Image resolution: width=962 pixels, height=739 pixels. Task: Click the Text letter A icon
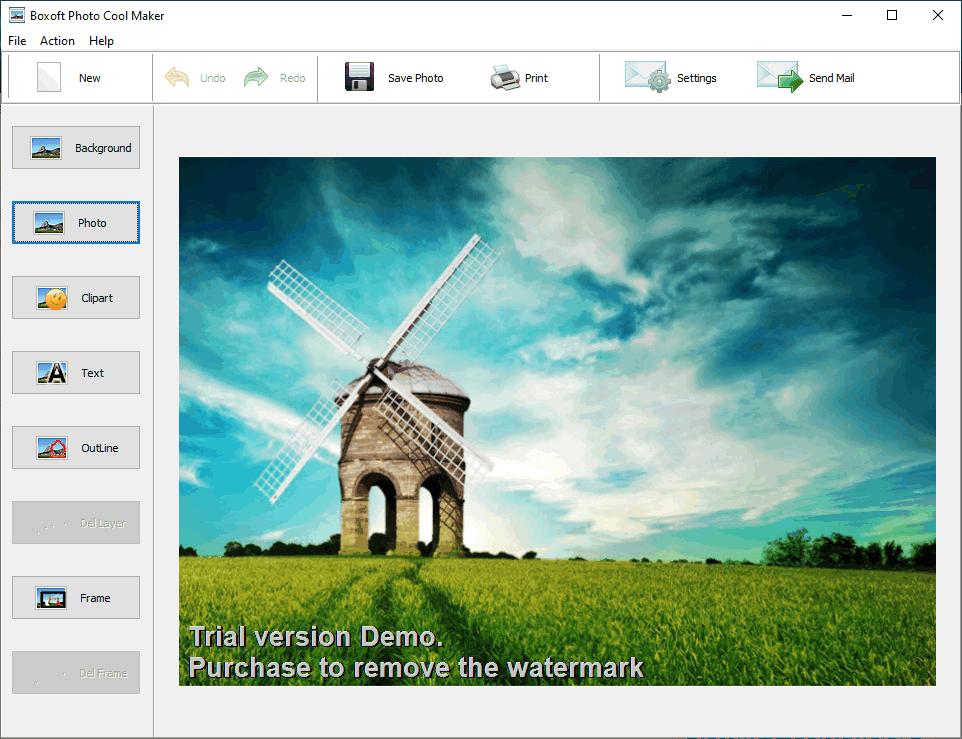click(52, 373)
